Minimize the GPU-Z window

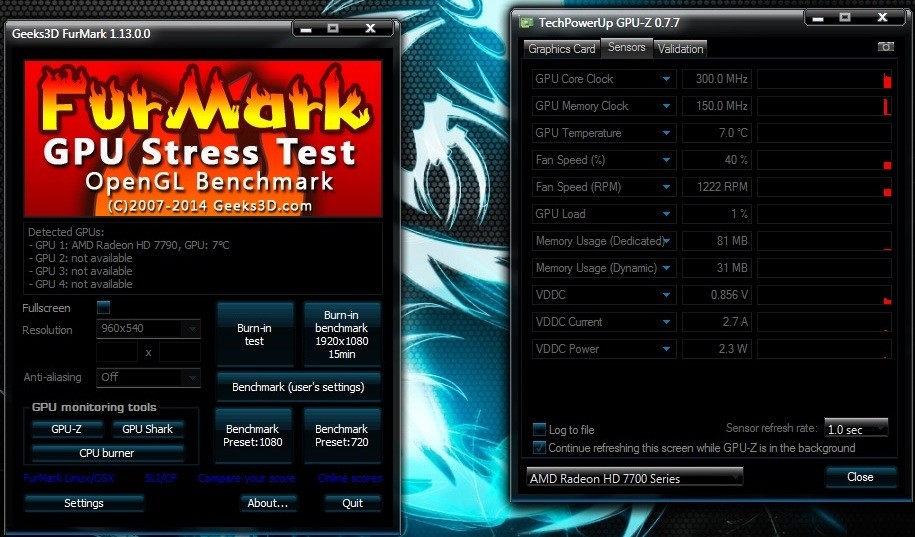tap(818, 18)
